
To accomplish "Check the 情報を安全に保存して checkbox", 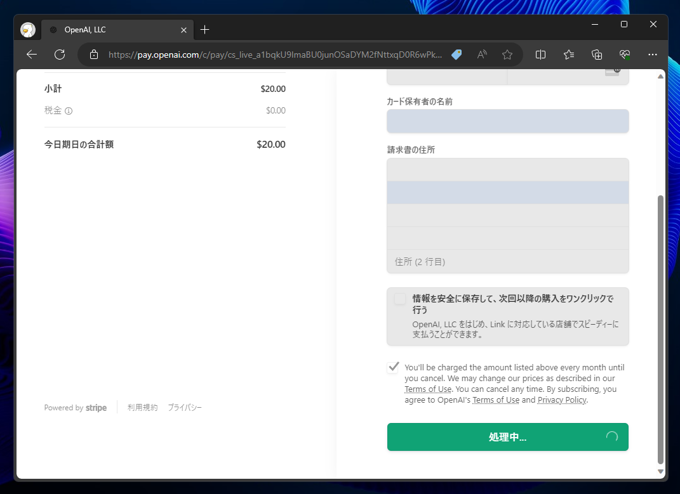I will pyautogui.click(x=399, y=299).
